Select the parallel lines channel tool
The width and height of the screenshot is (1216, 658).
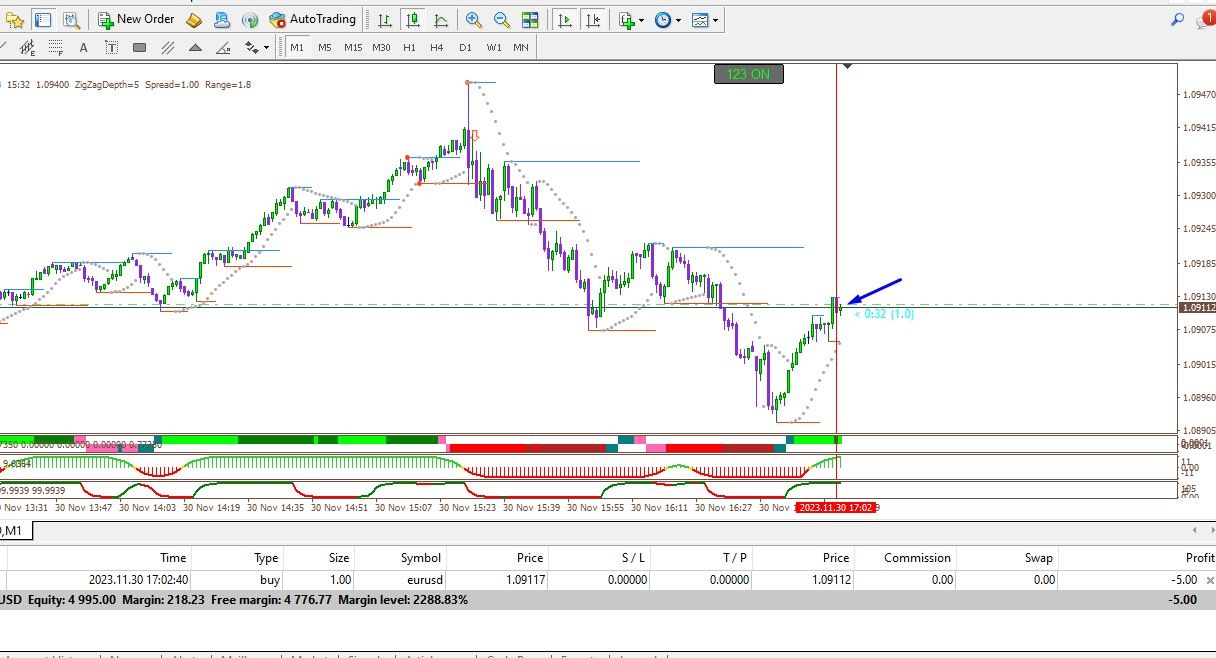(168, 47)
